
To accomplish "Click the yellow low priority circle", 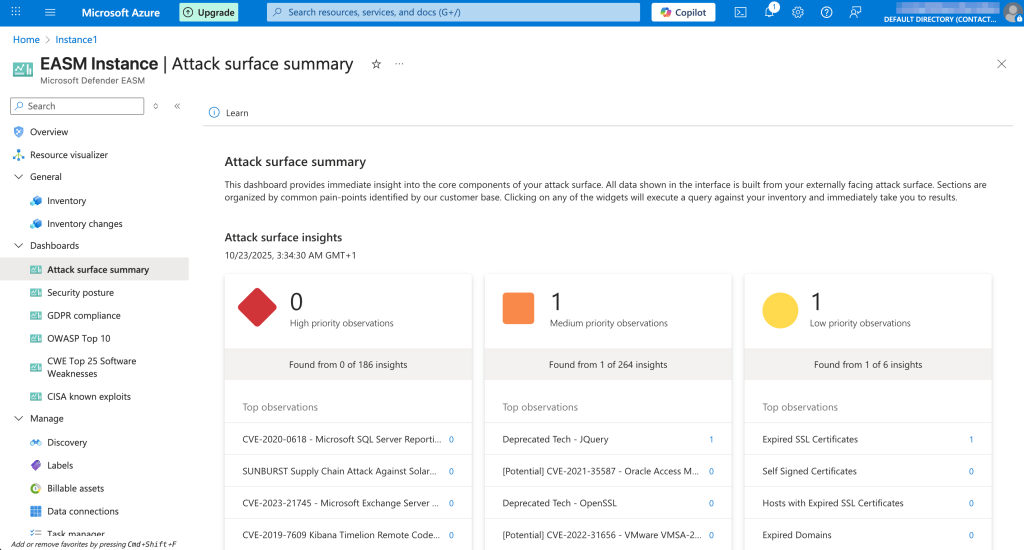I will pyautogui.click(x=780, y=310).
